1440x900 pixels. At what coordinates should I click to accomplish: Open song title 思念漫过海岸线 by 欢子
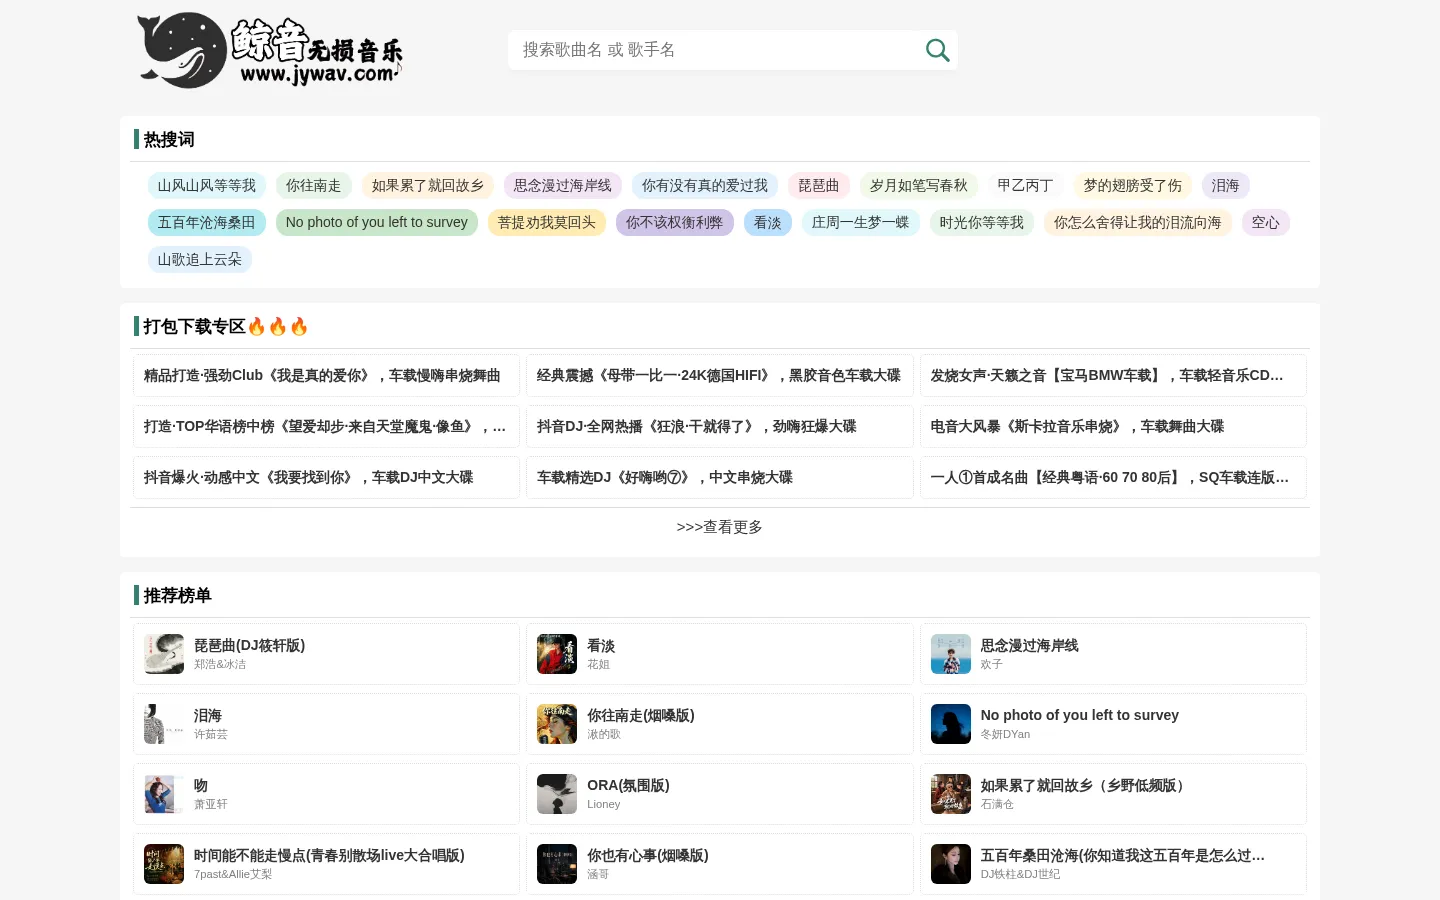pos(1029,645)
